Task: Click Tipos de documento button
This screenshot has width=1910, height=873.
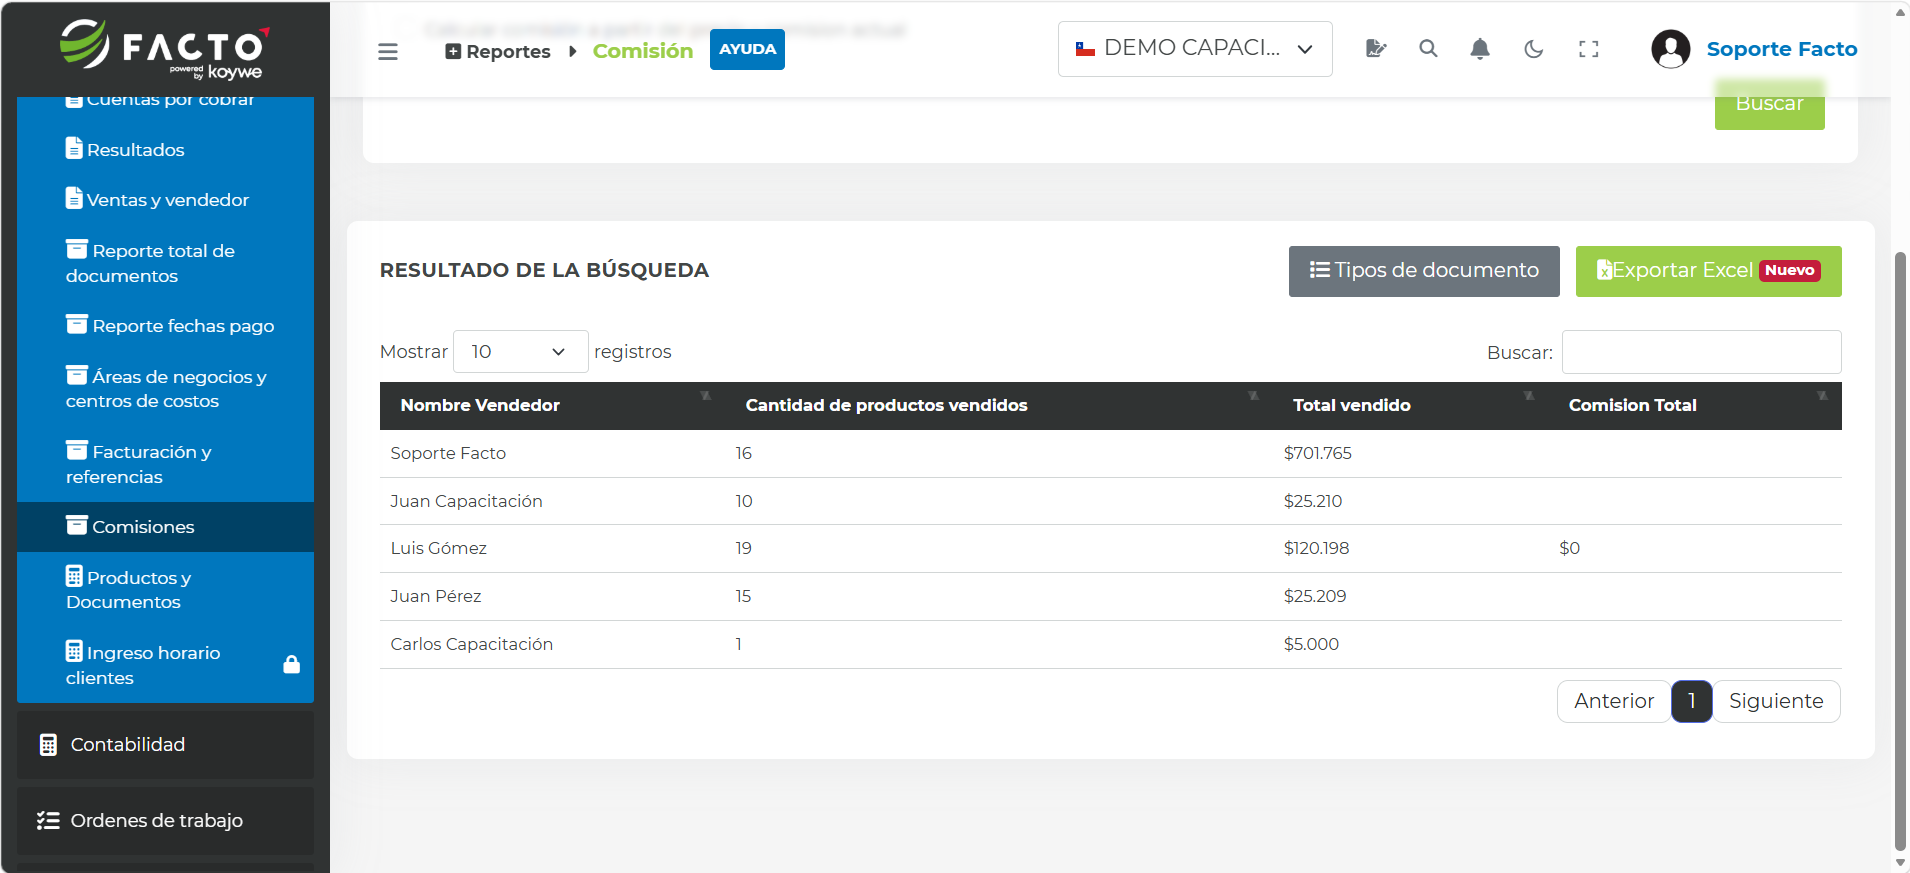Action: coord(1424,271)
